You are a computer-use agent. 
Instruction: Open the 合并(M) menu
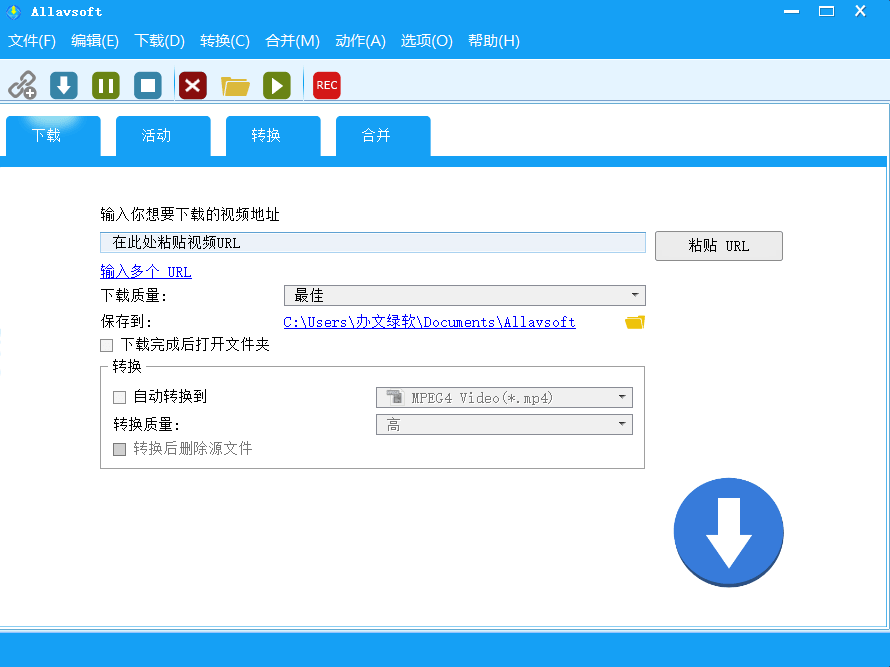click(292, 41)
